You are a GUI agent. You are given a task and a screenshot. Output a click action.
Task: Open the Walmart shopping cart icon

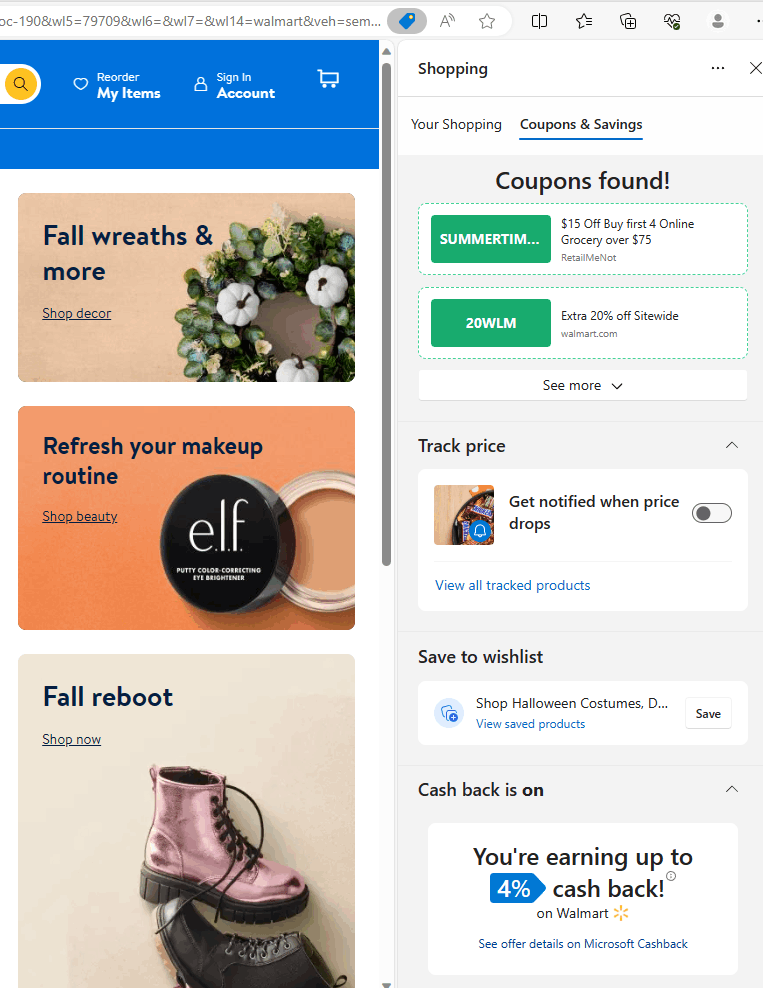pos(328,79)
